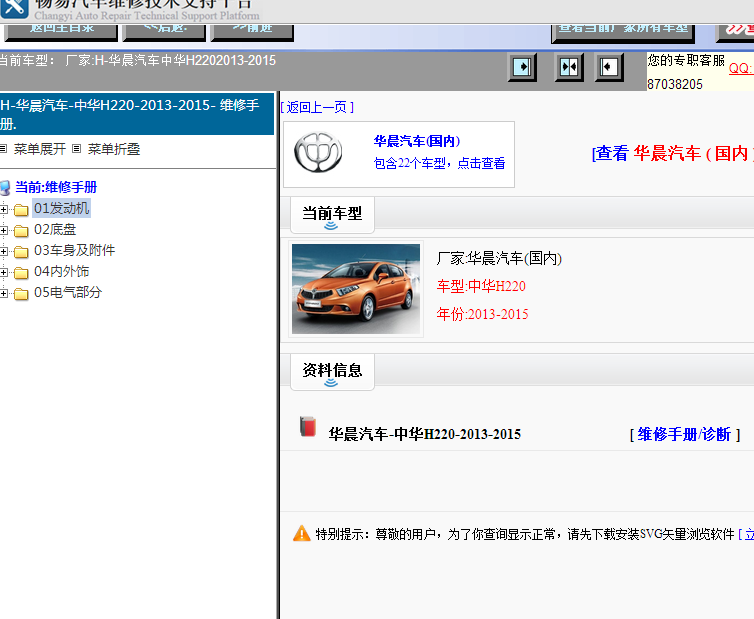754x619 pixels.
Task: Expand the 01发动机 tree node
Action: coord(4,210)
